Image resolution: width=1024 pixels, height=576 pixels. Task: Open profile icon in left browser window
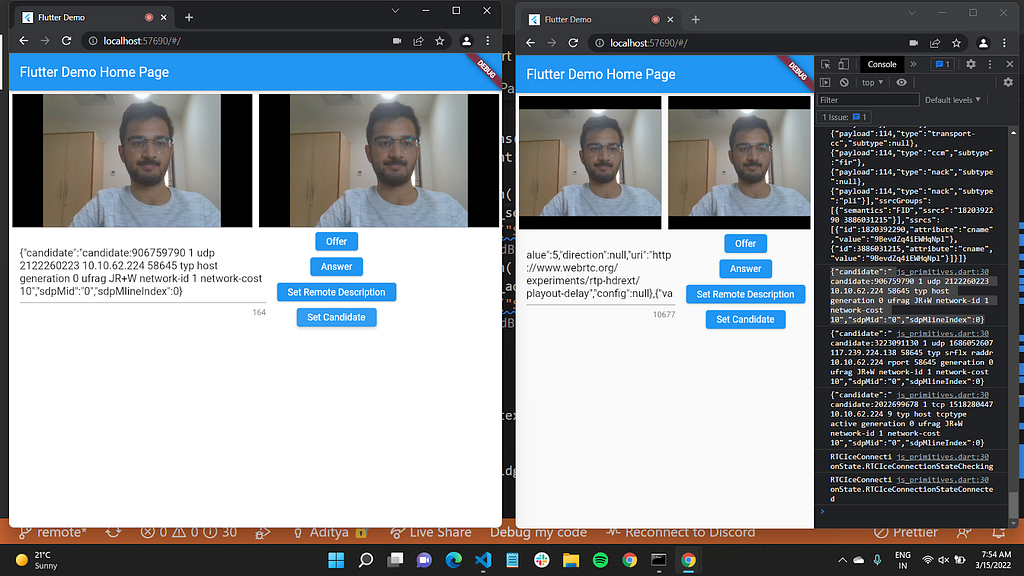[x=466, y=40]
